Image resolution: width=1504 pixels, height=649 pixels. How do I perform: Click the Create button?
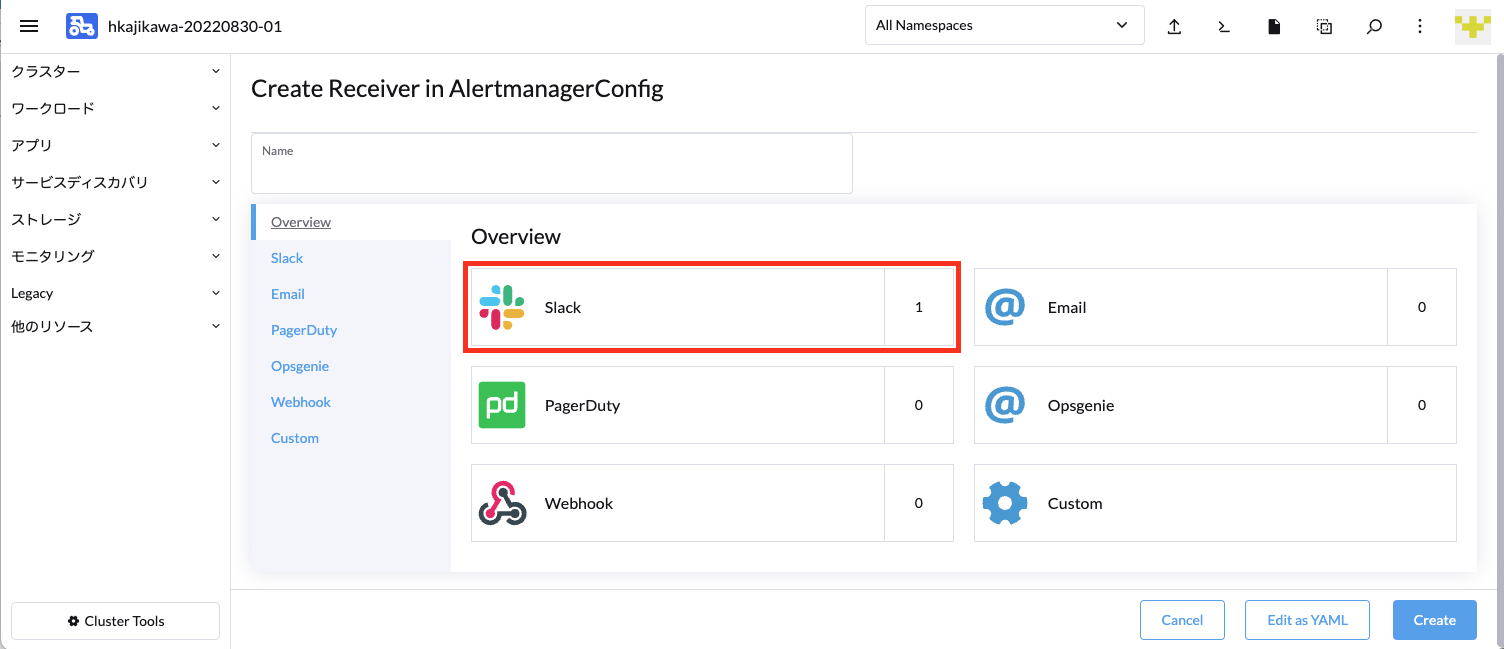point(1435,620)
